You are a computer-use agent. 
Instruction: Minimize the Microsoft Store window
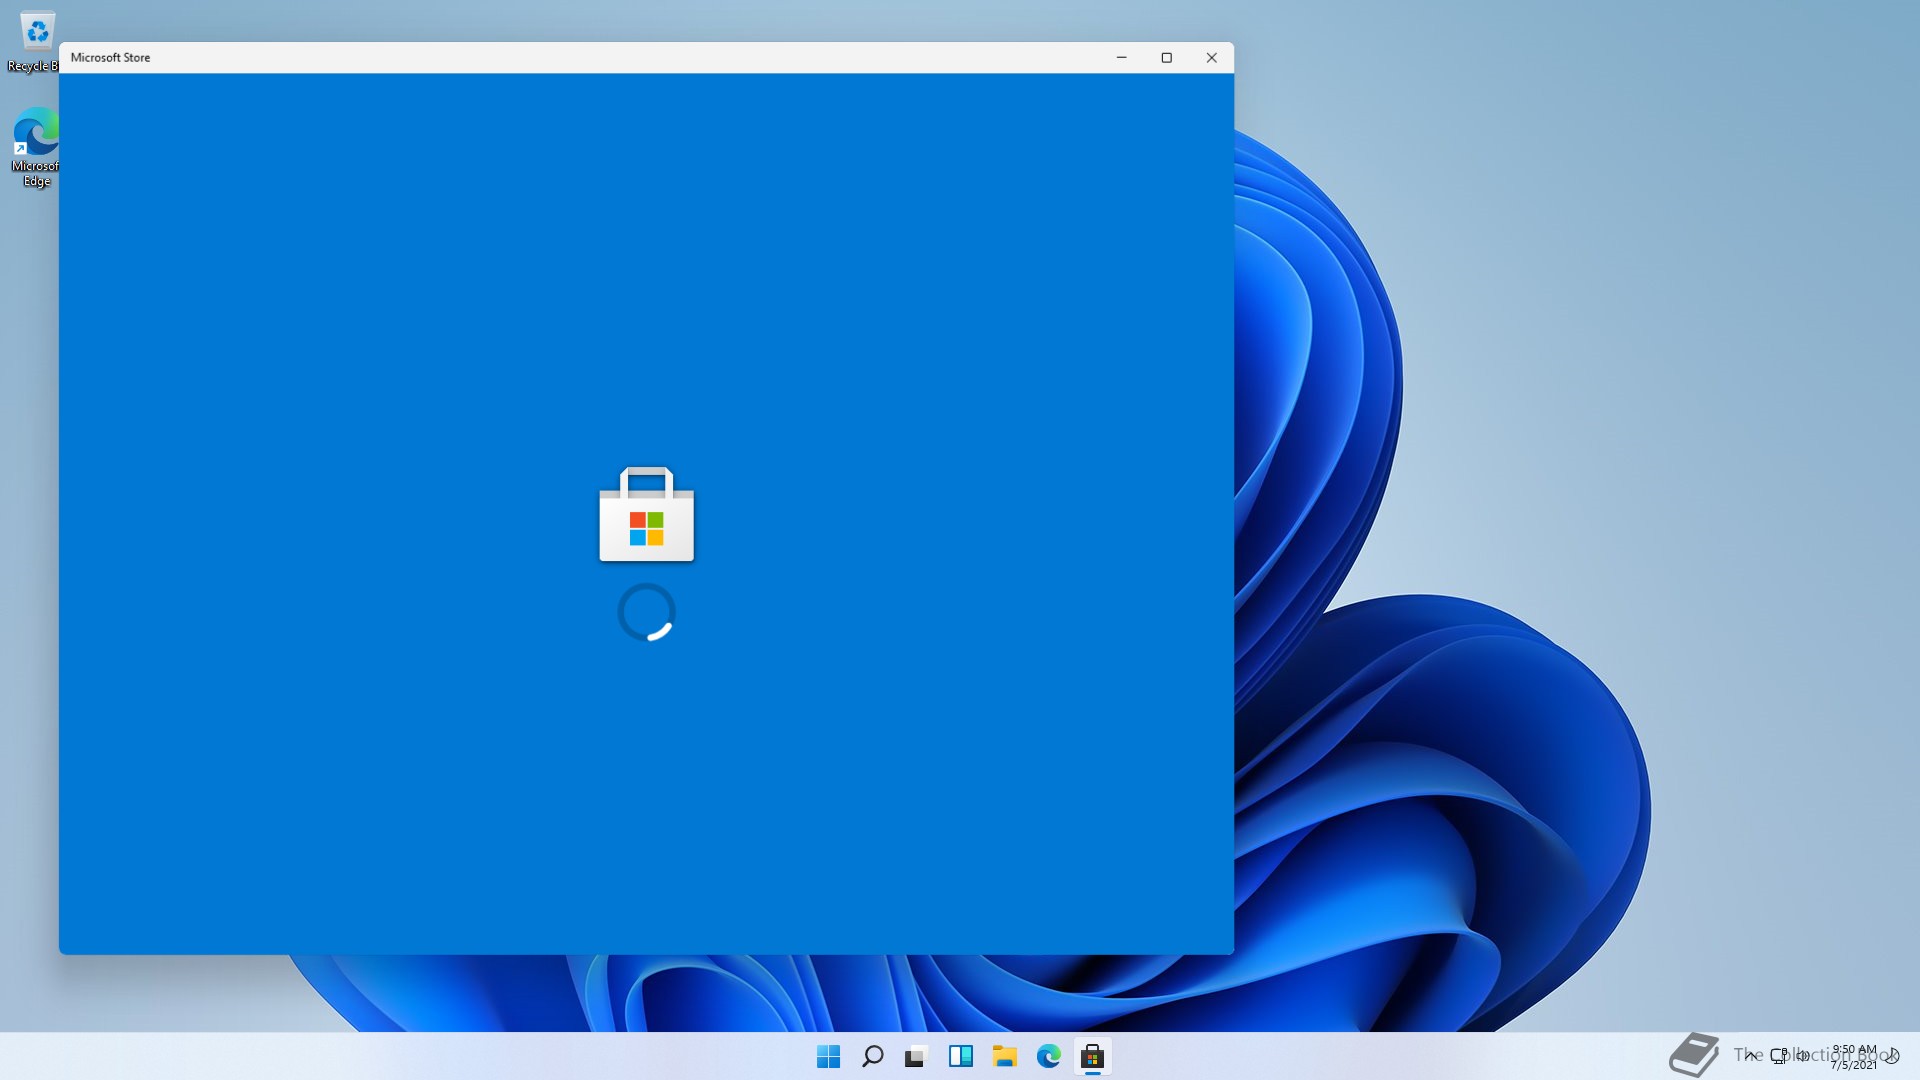tap(1121, 58)
